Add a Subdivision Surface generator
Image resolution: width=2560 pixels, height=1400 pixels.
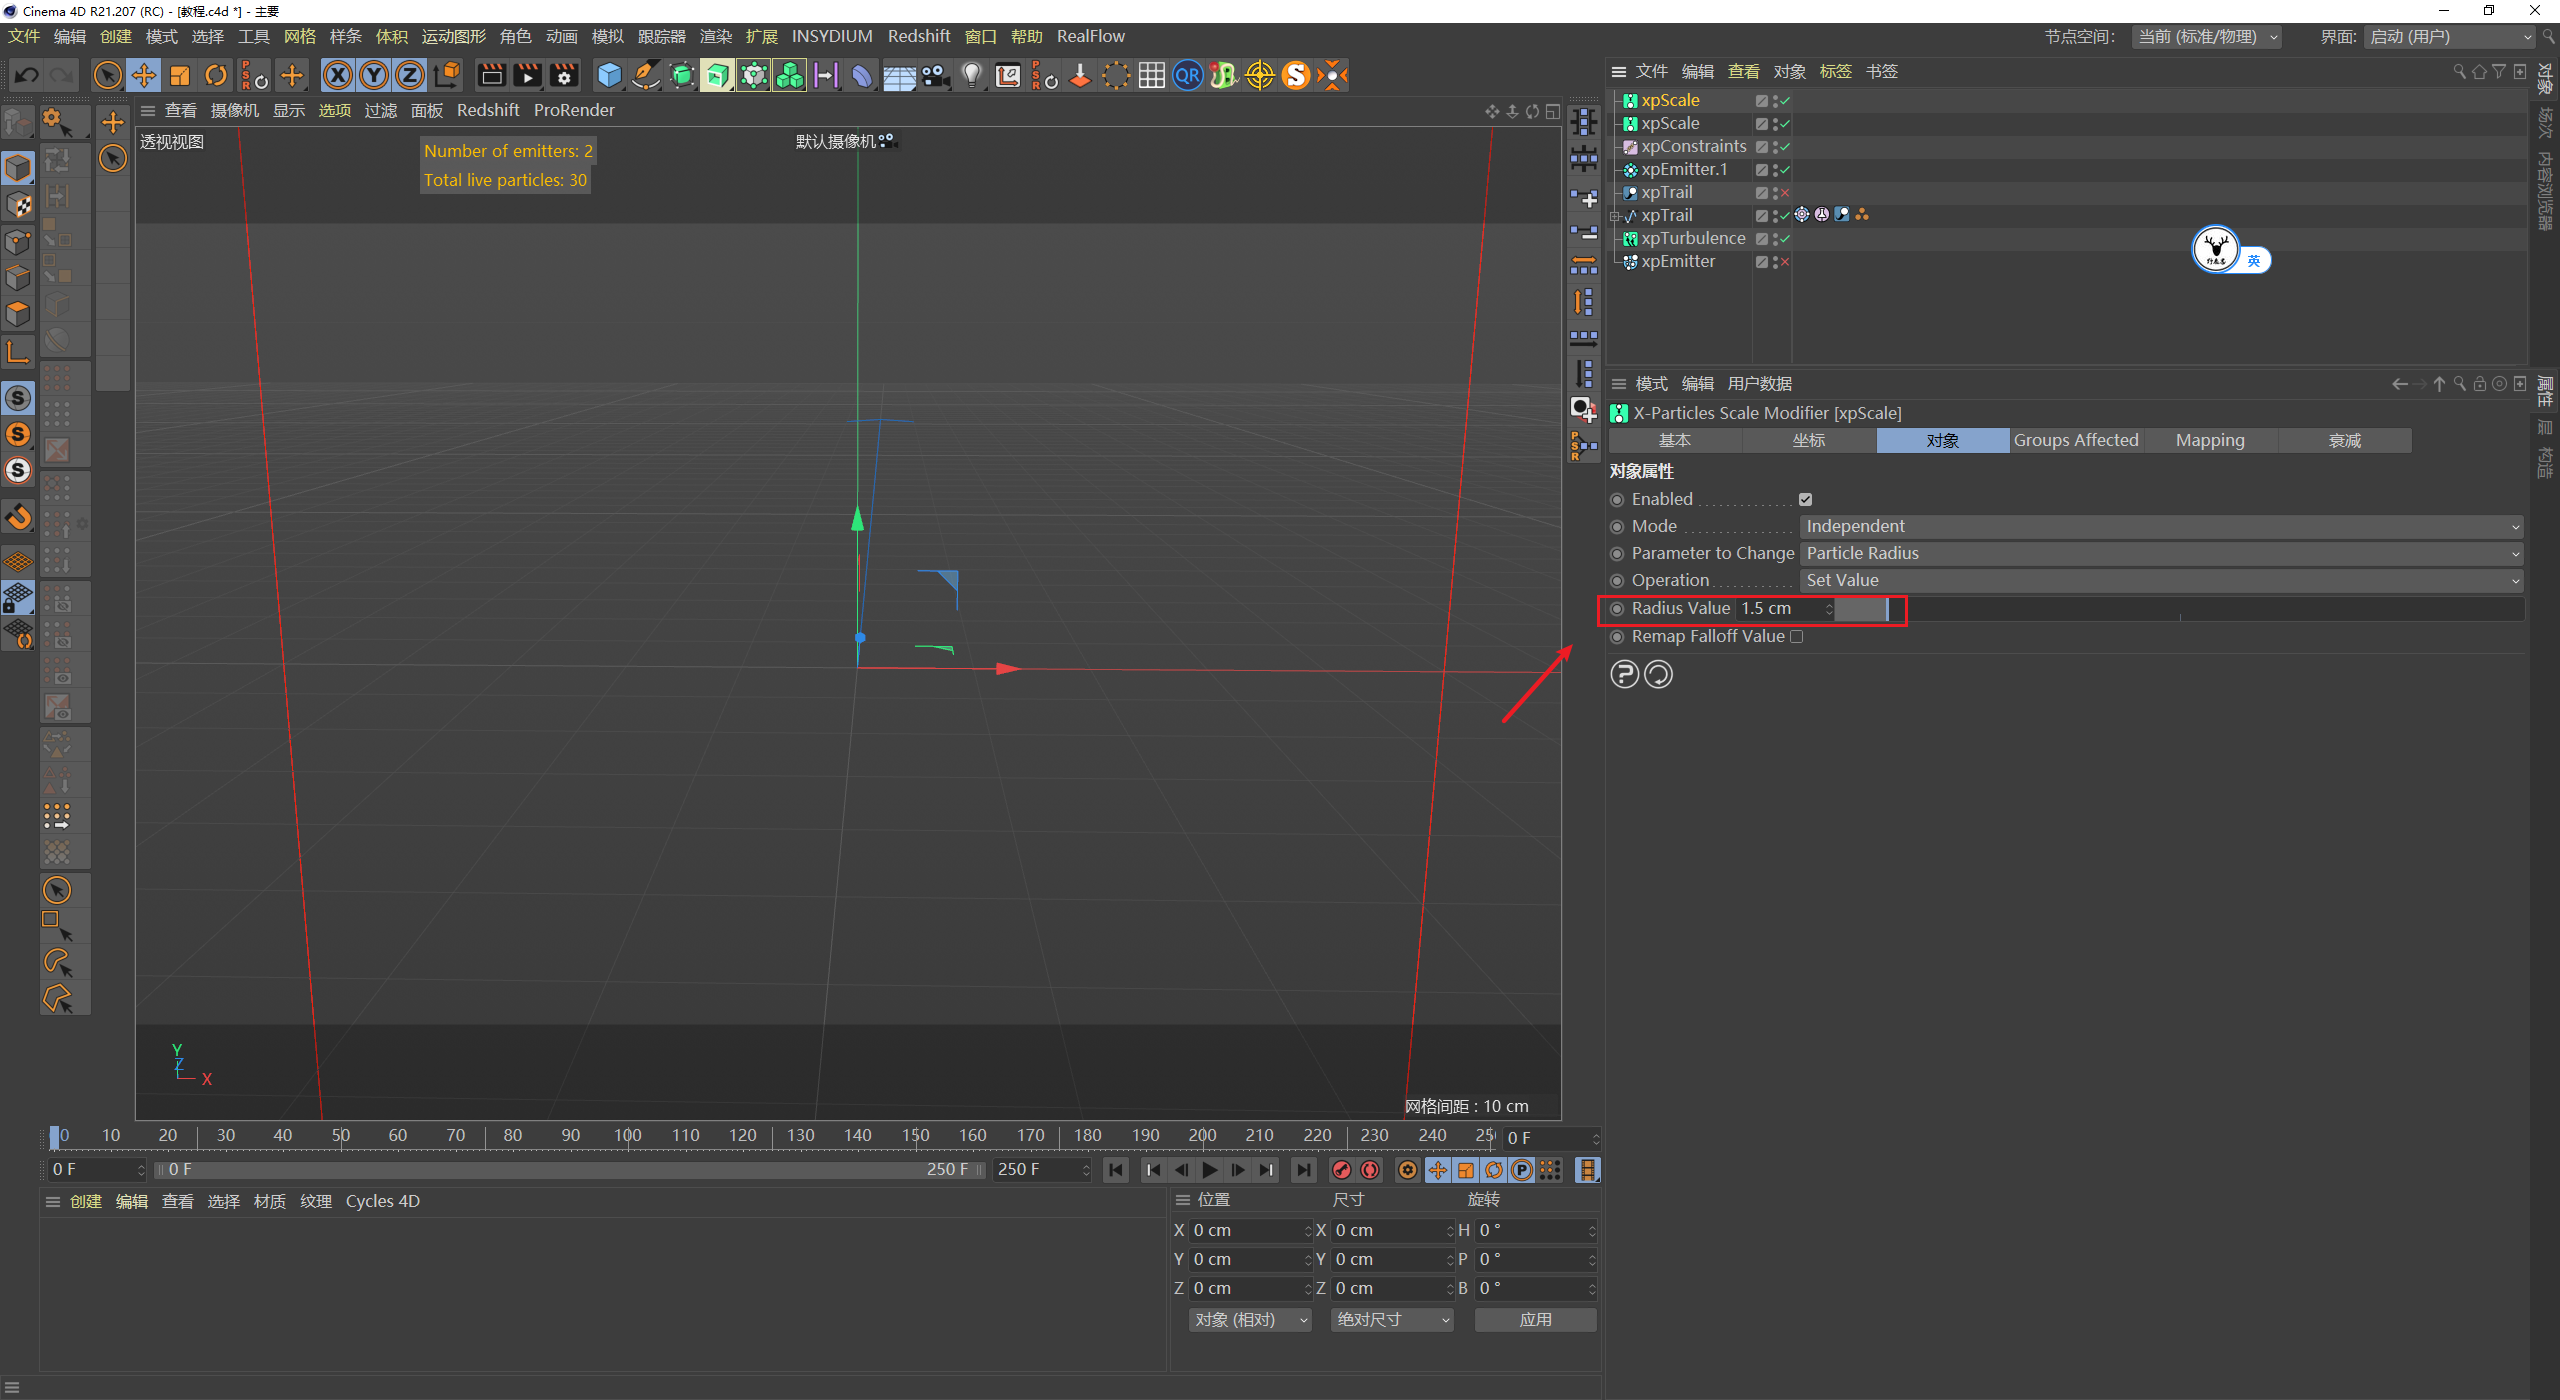pyautogui.click(x=682, y=75)
